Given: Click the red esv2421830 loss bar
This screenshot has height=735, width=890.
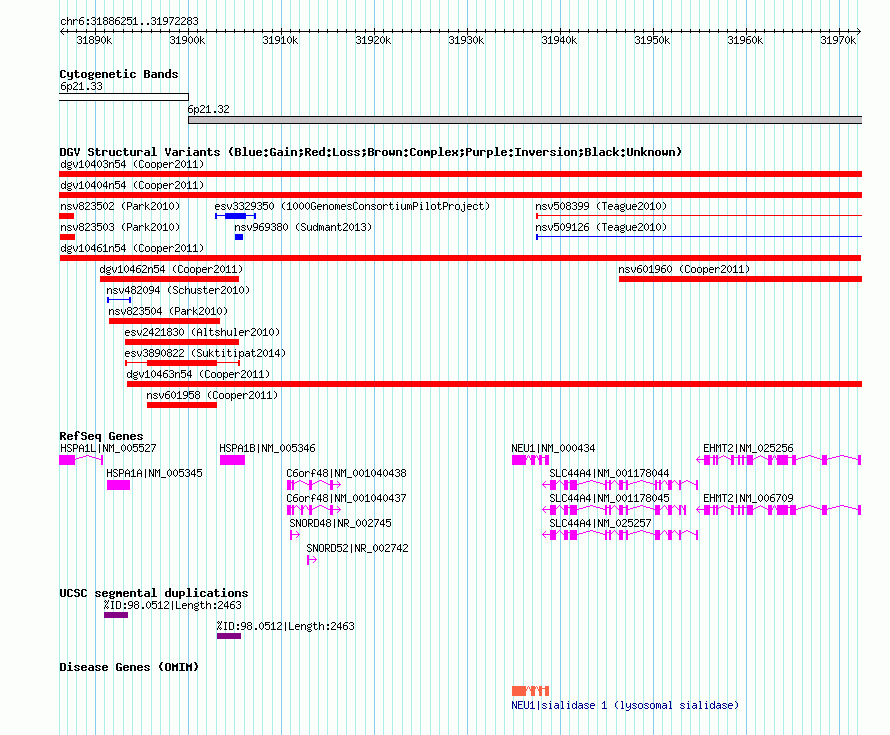Looking at the screenshot, I should [x=182, y=342].
